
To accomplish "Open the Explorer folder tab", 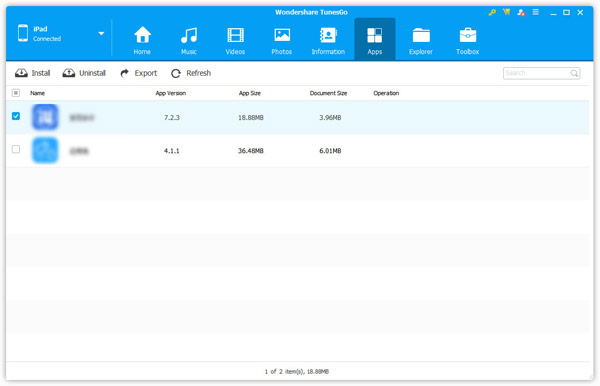I will click(421, 40).
